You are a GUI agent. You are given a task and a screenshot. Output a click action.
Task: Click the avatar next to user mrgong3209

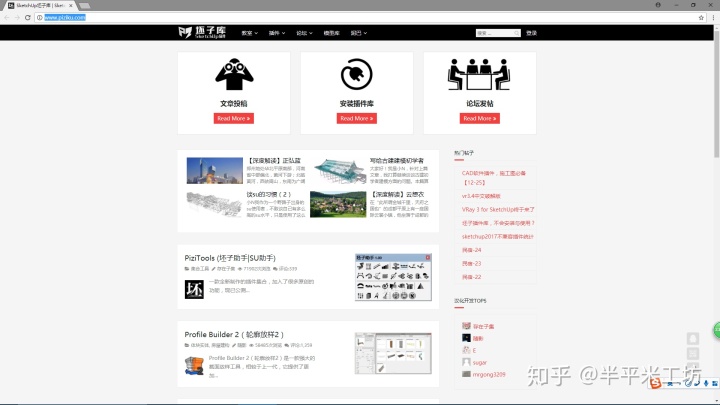(x=466, y=374)
